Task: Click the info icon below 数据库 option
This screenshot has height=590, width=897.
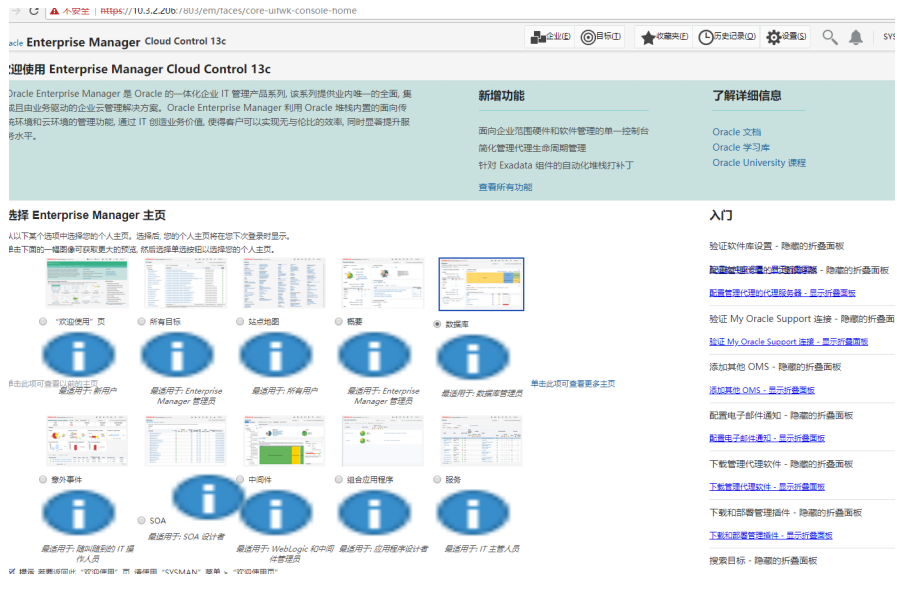Action: (470, 357)
